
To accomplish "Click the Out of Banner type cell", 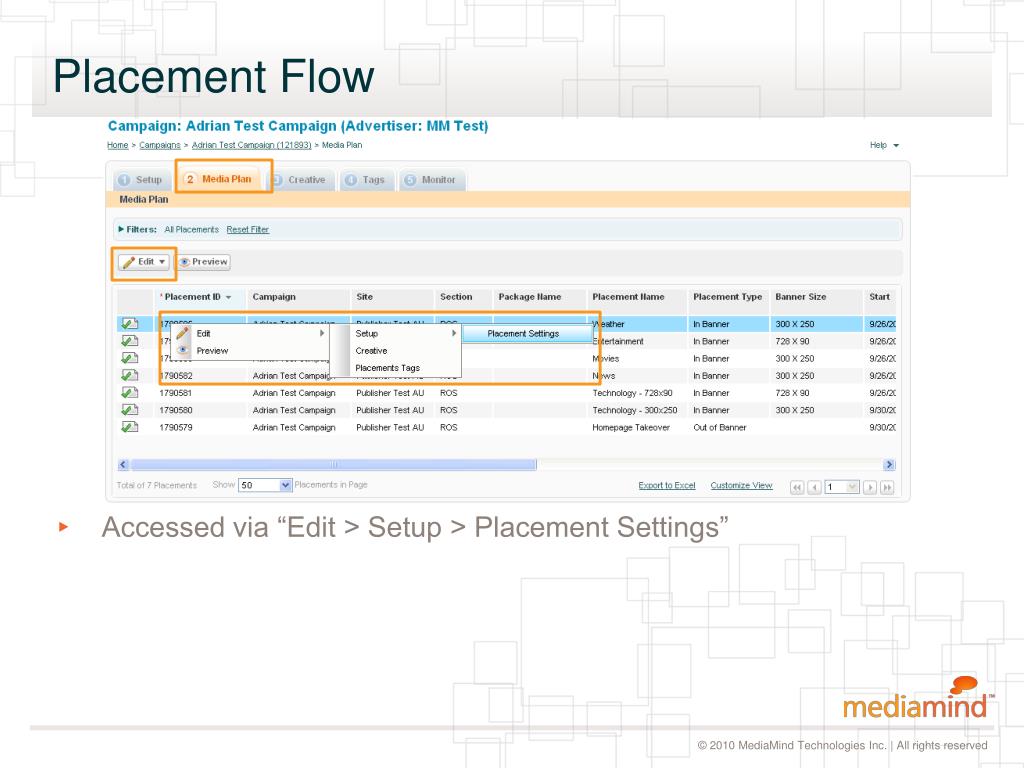I will coord(720,427).
